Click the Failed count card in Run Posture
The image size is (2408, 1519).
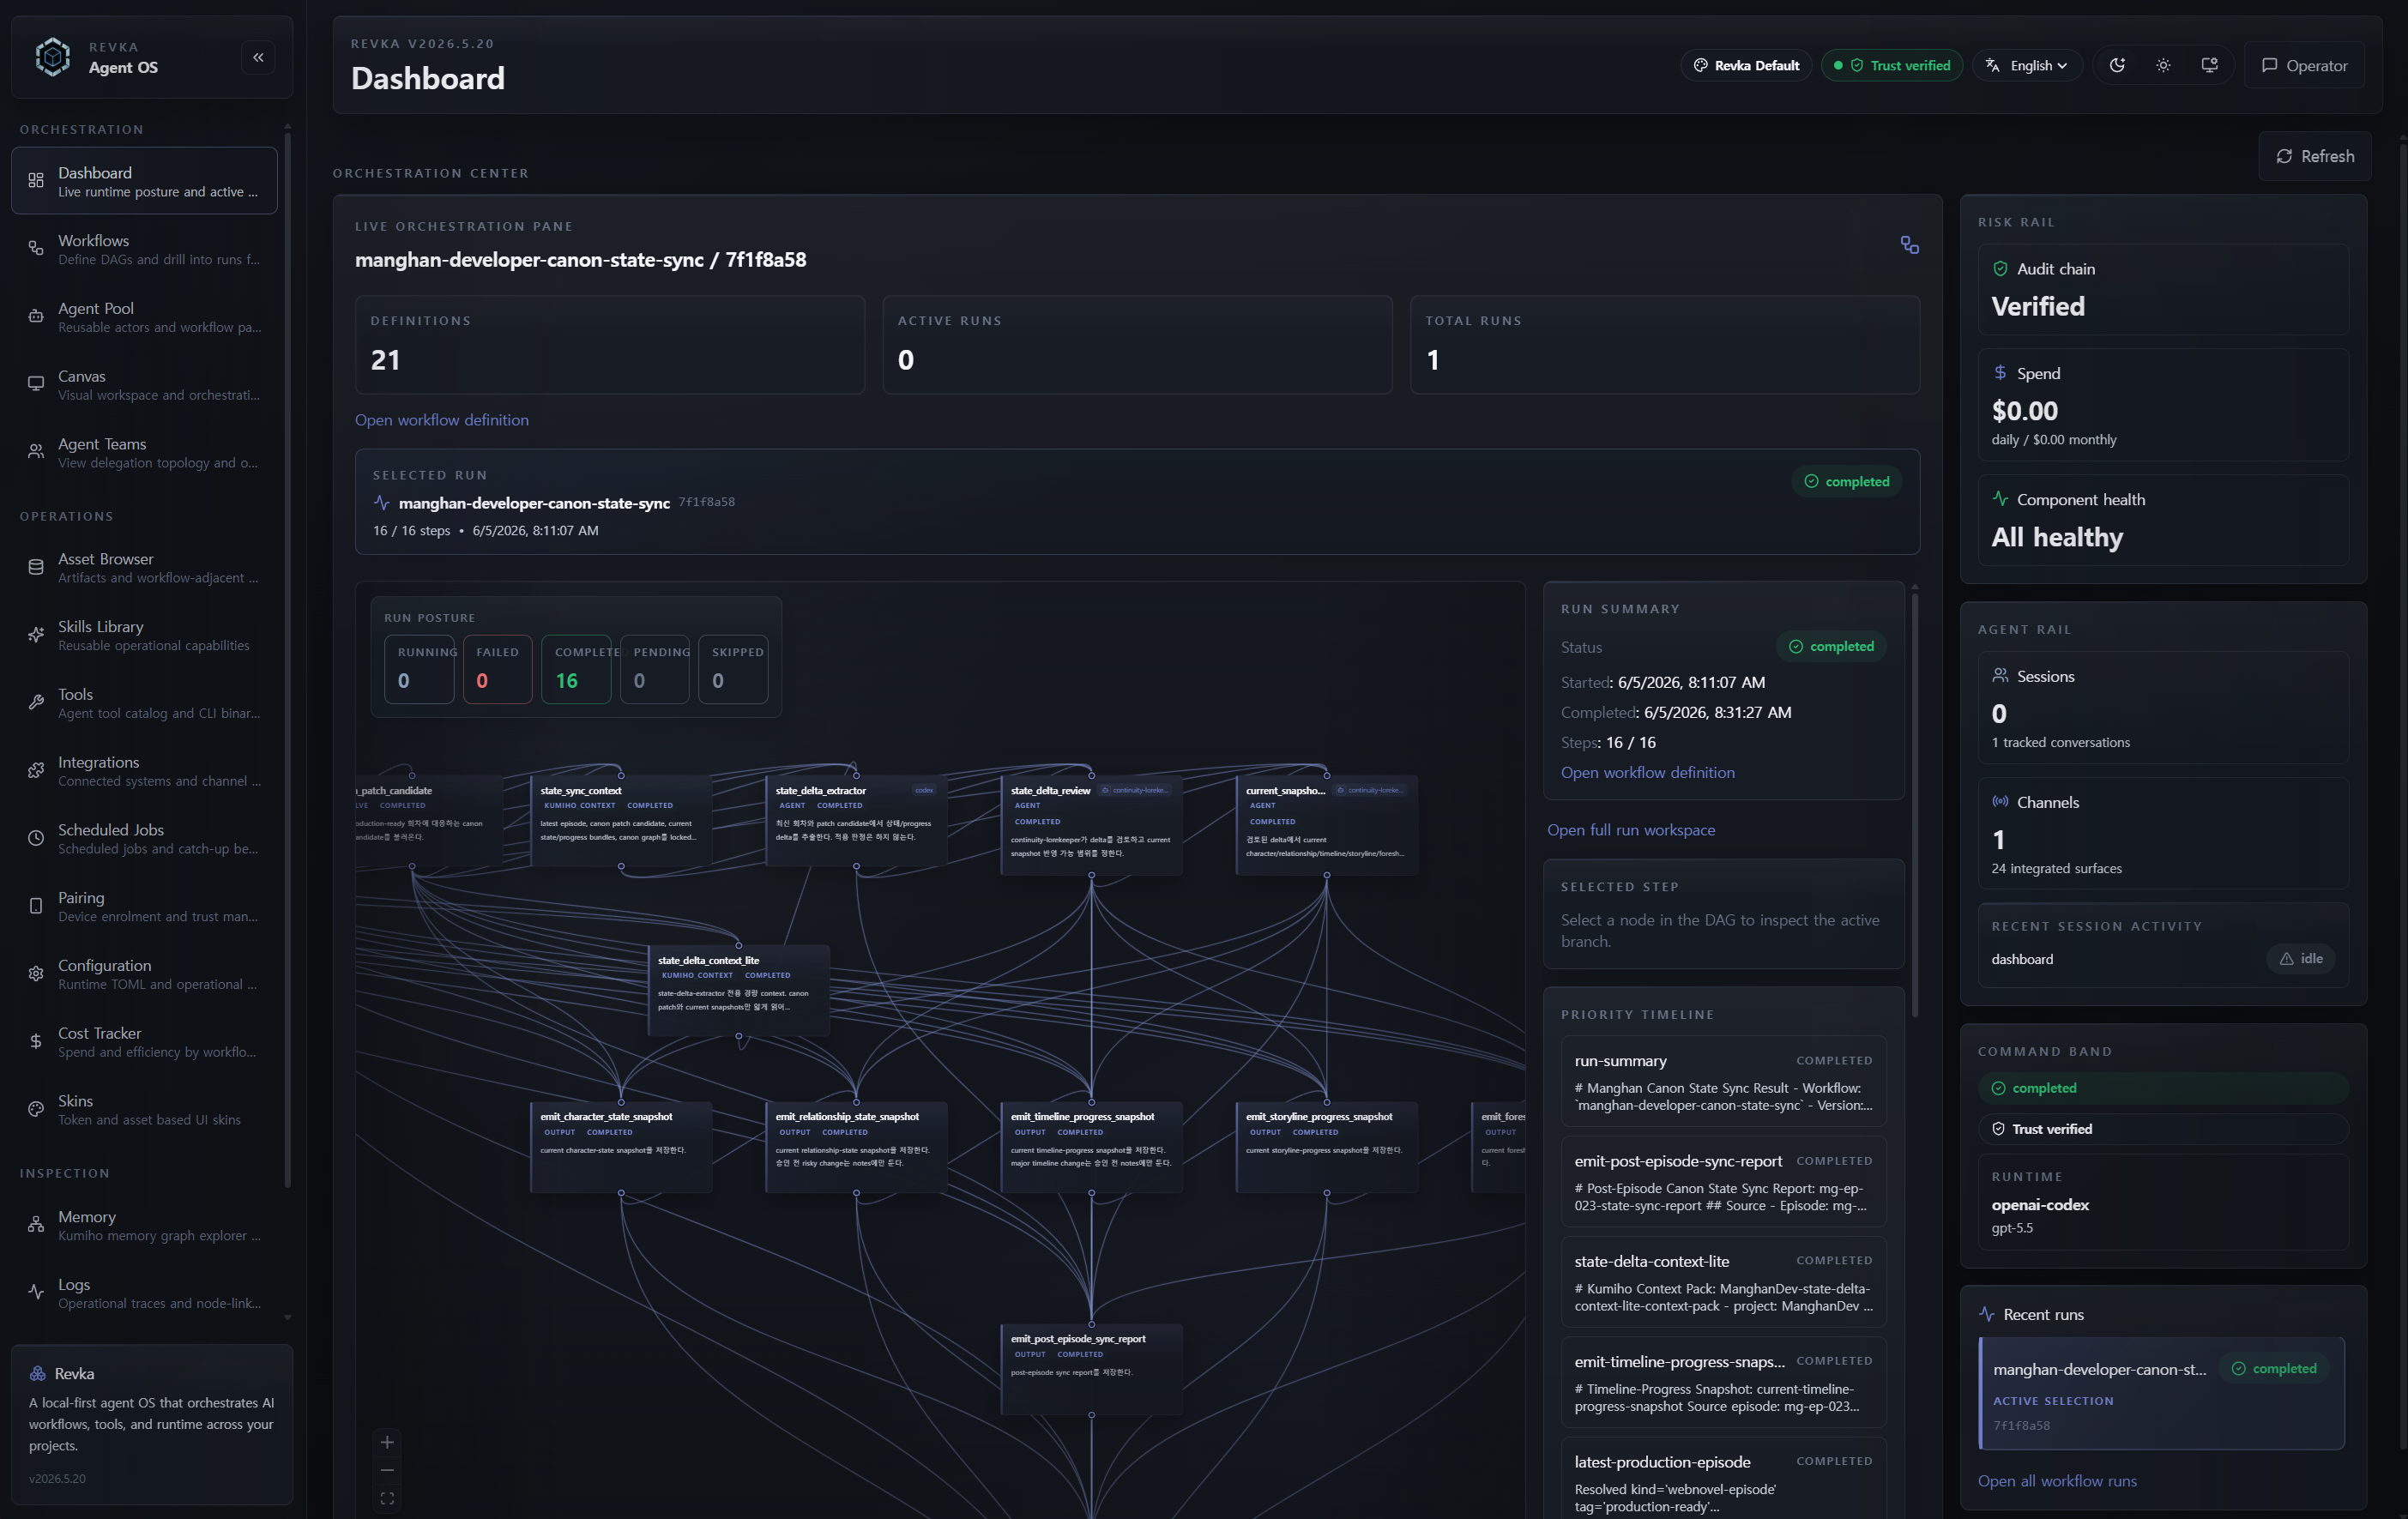click(498, 669)
